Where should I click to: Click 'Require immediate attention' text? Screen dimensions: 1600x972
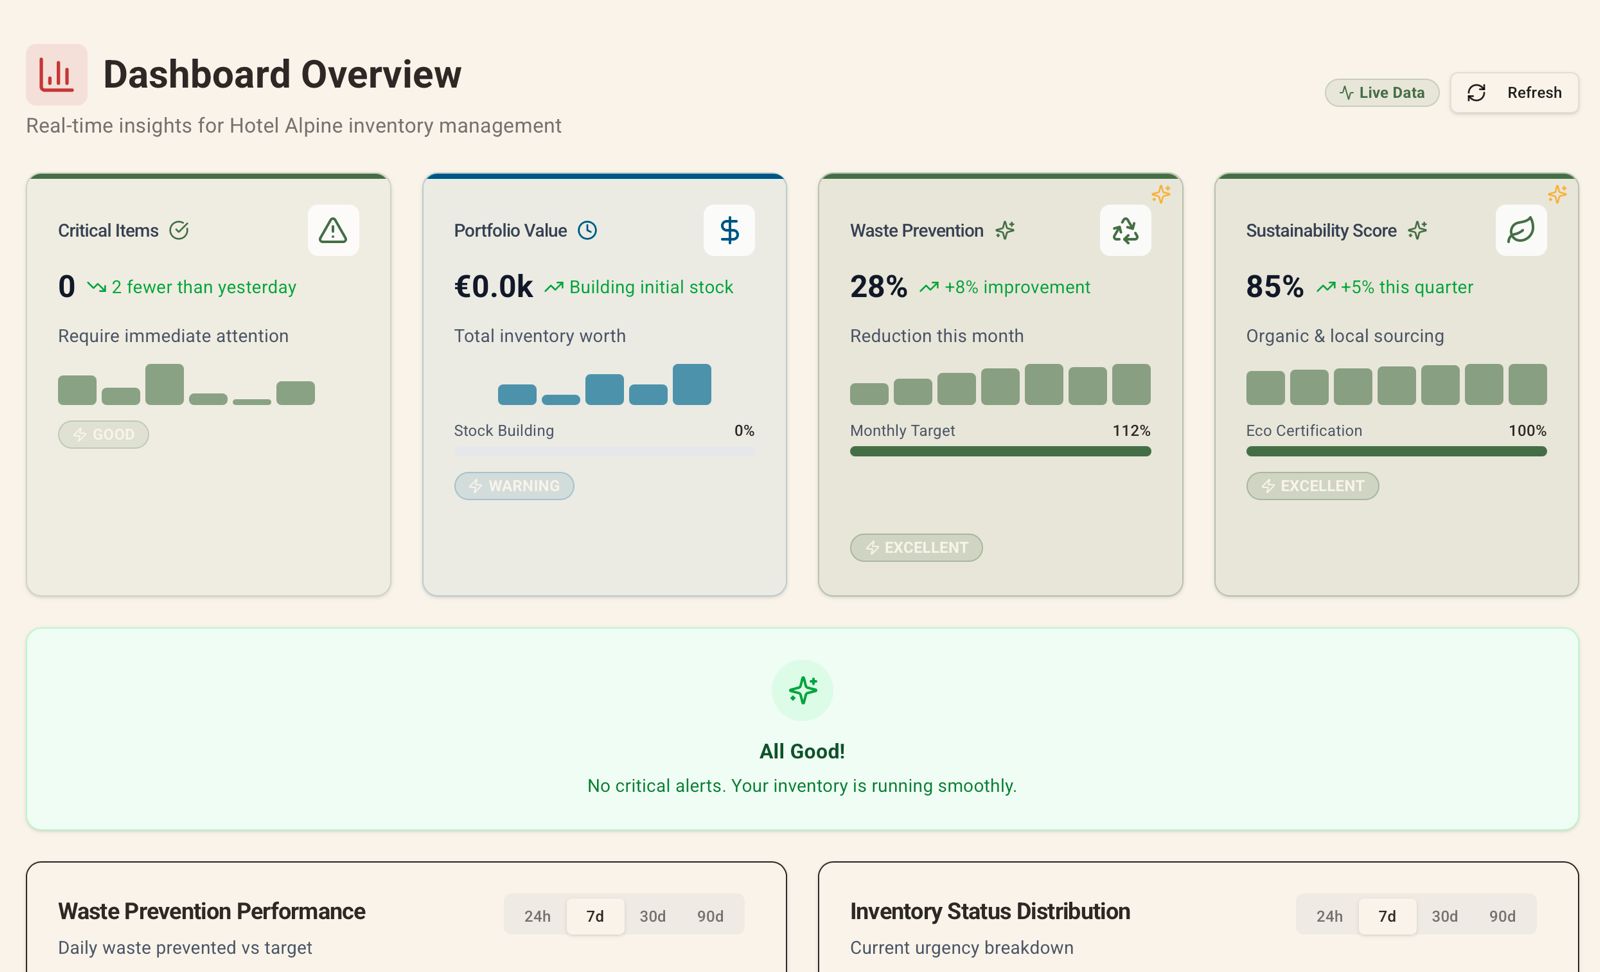(173, 336)
